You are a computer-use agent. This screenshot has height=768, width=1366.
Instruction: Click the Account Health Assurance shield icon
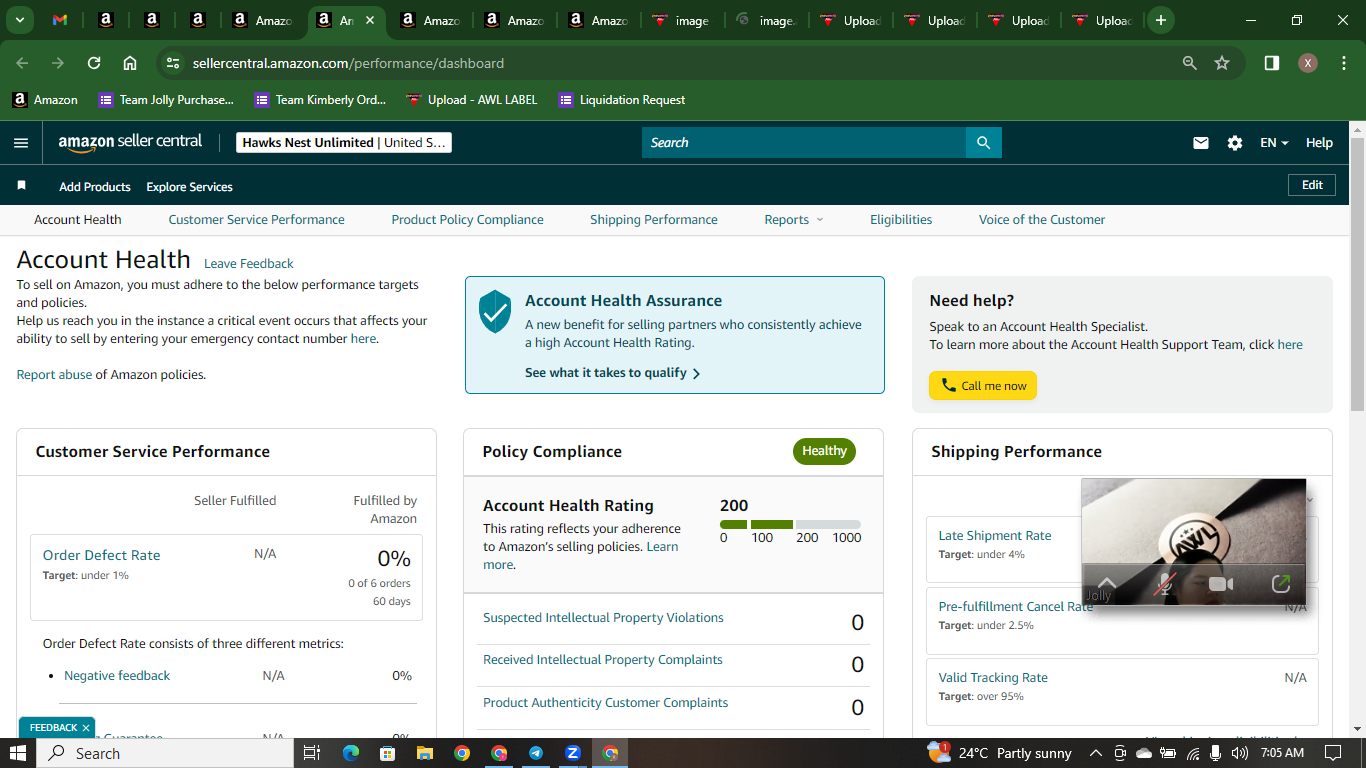click(495, 311)
